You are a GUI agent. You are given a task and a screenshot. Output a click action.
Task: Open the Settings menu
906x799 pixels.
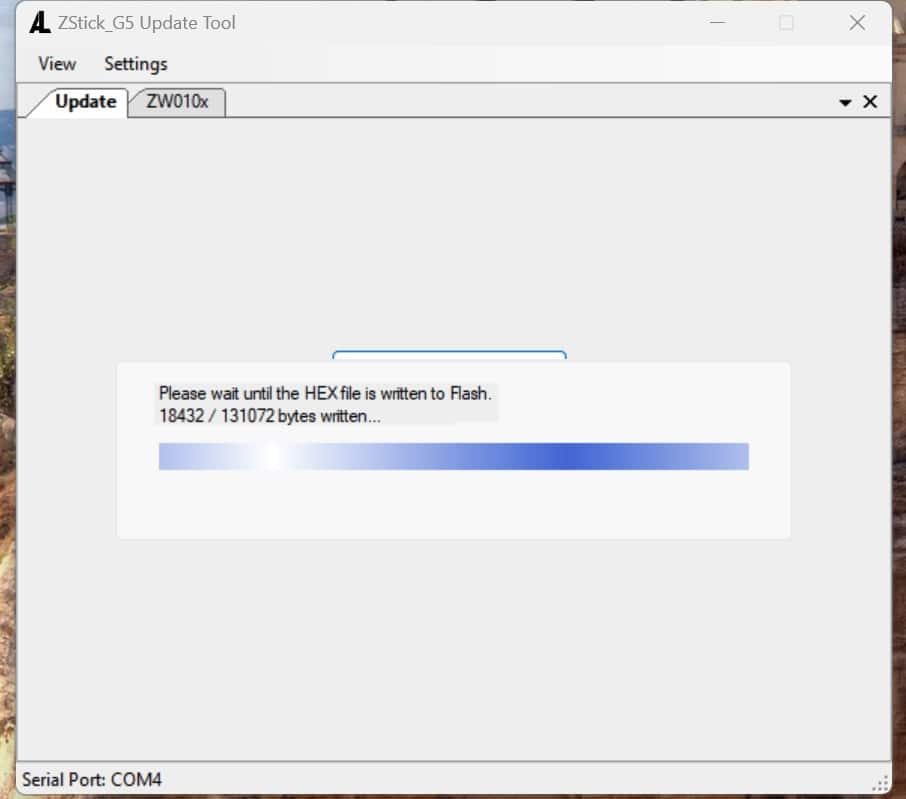click(x=136, y=64)
